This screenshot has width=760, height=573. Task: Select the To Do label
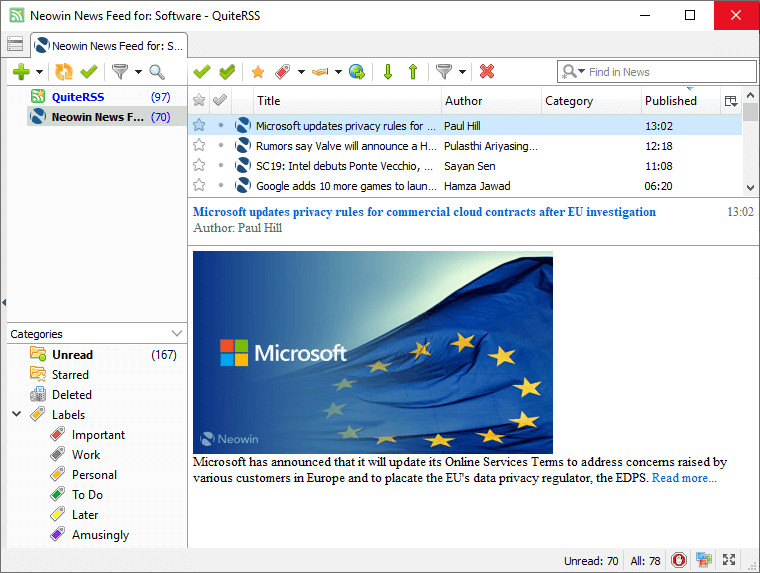[87, 494]
